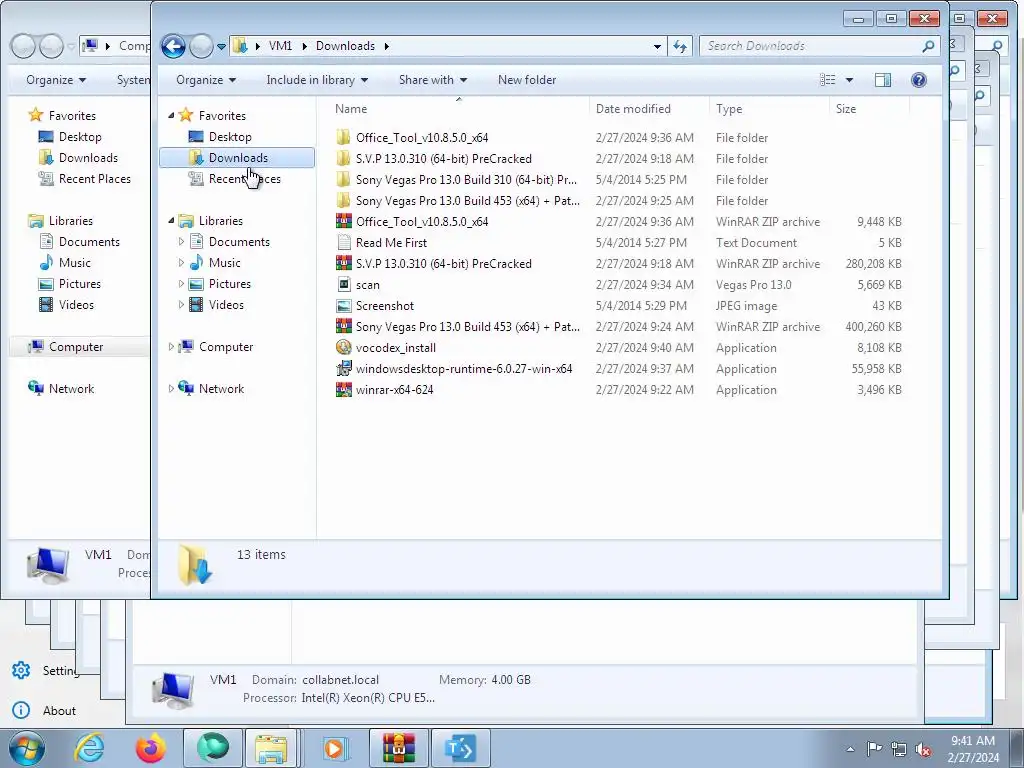This screenshot has height=768, width=1024.
Task: Select Sony Vegas Pro Build 310 folder icon
Action: tap(344, 179)
